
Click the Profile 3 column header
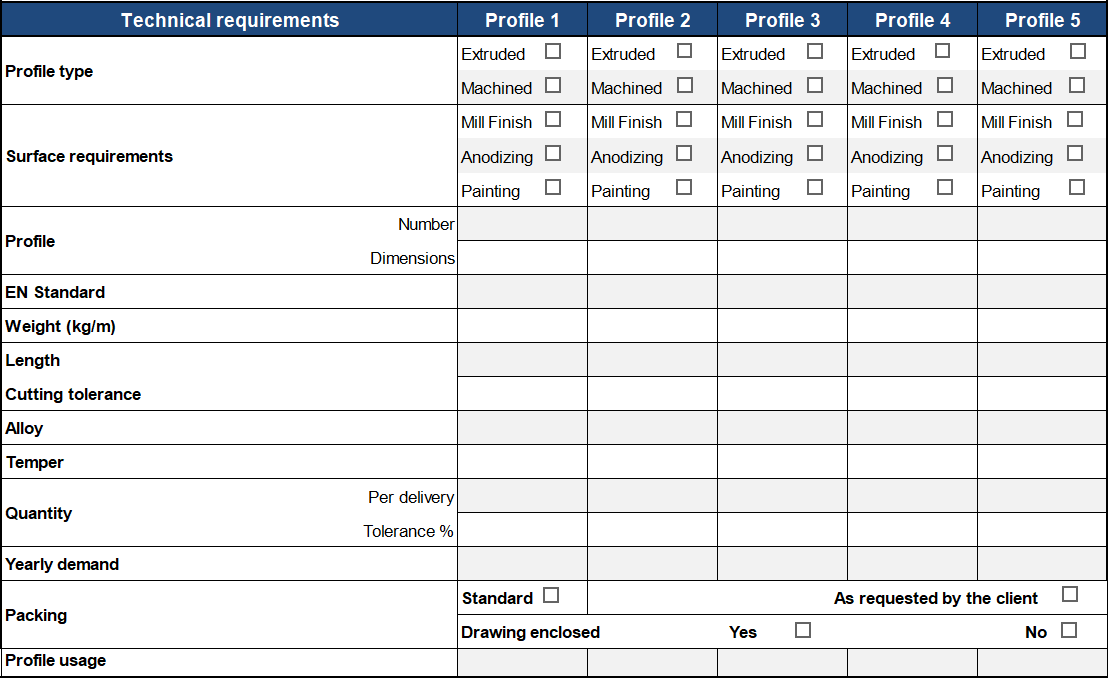[782, 20]
